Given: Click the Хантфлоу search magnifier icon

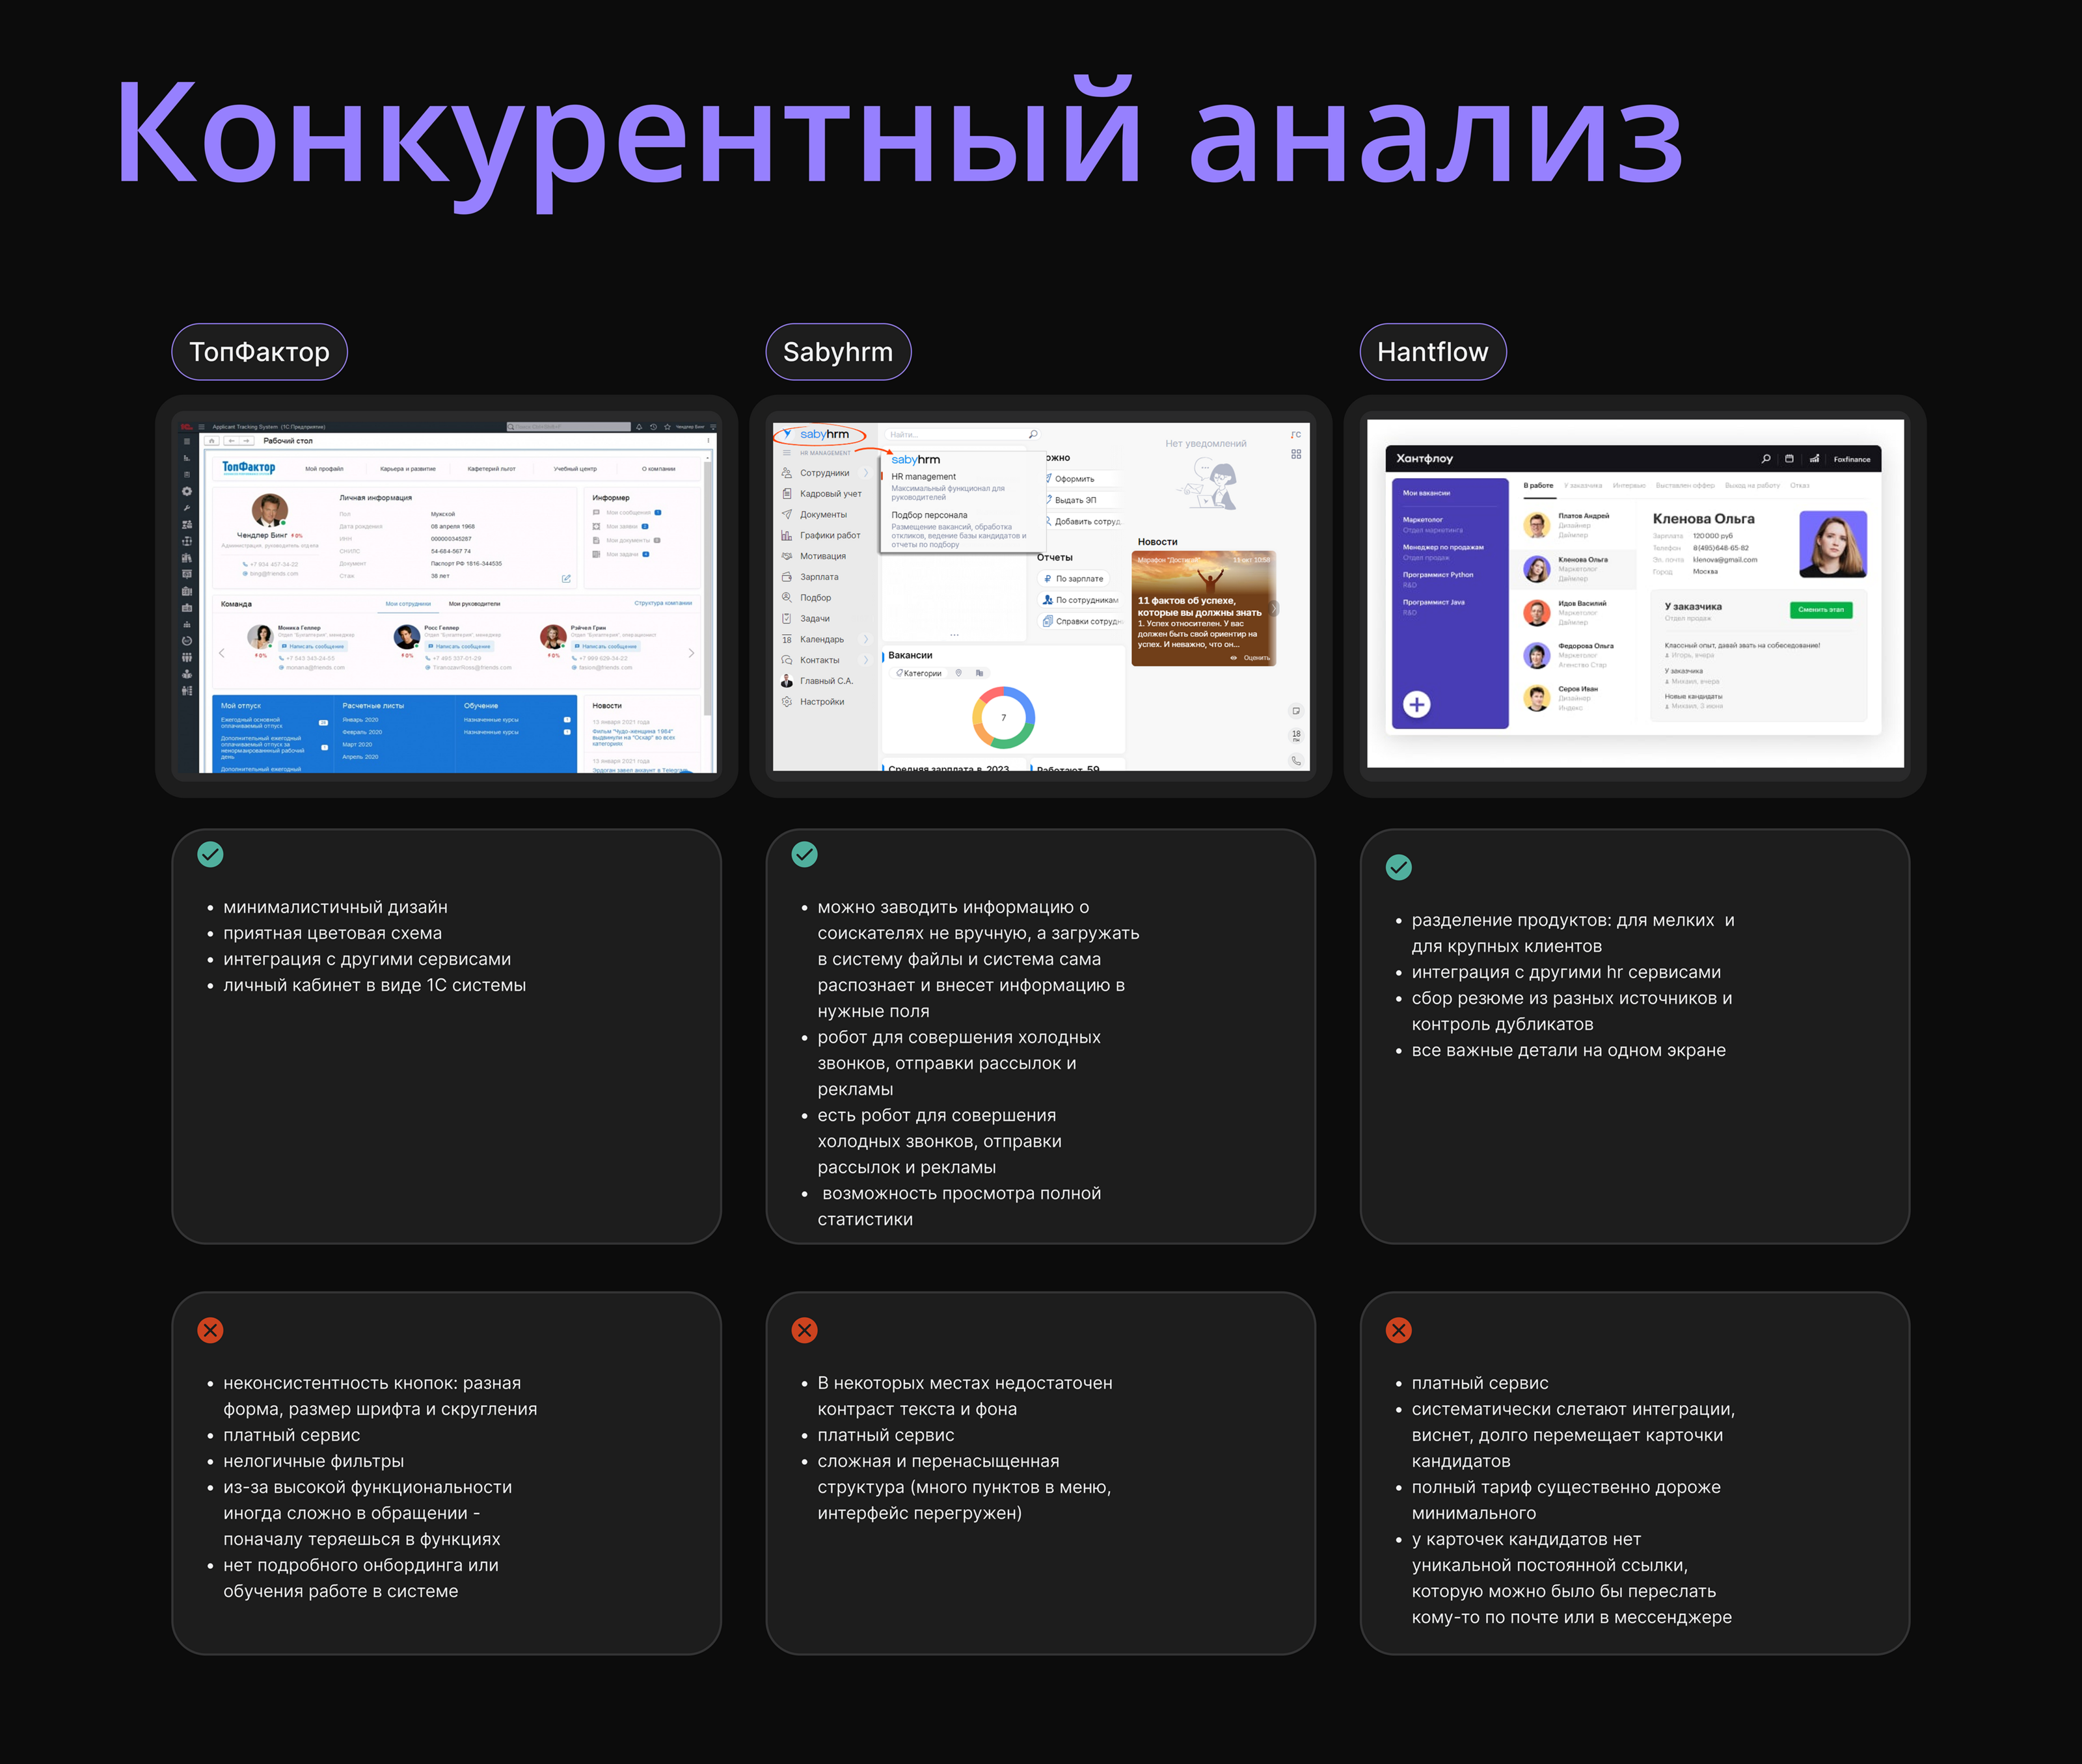Looking at the screenshot, I should [x=1766, y=459].
